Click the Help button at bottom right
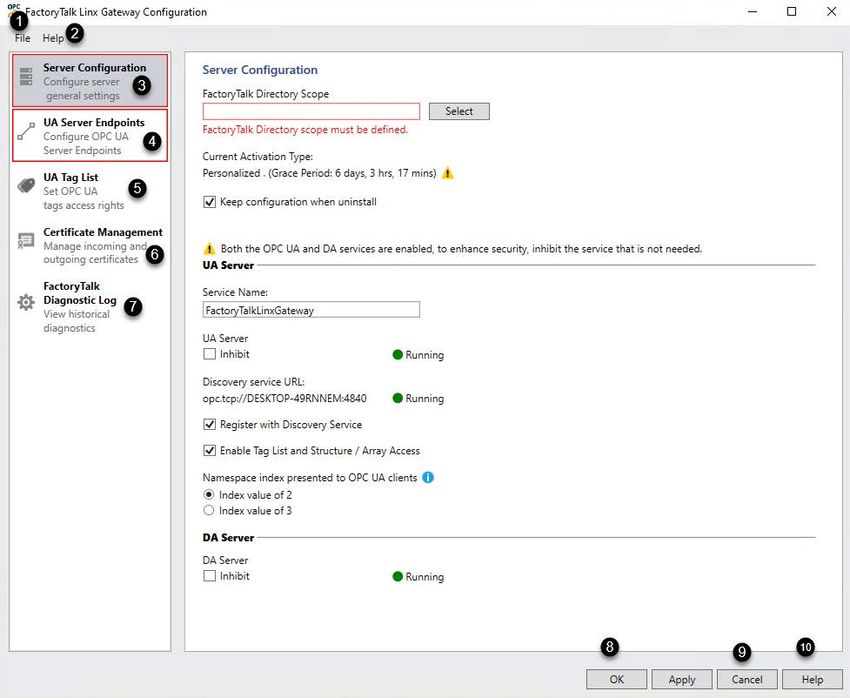The image size is (850, 698). pyautogui.click(x=813, y=680)
